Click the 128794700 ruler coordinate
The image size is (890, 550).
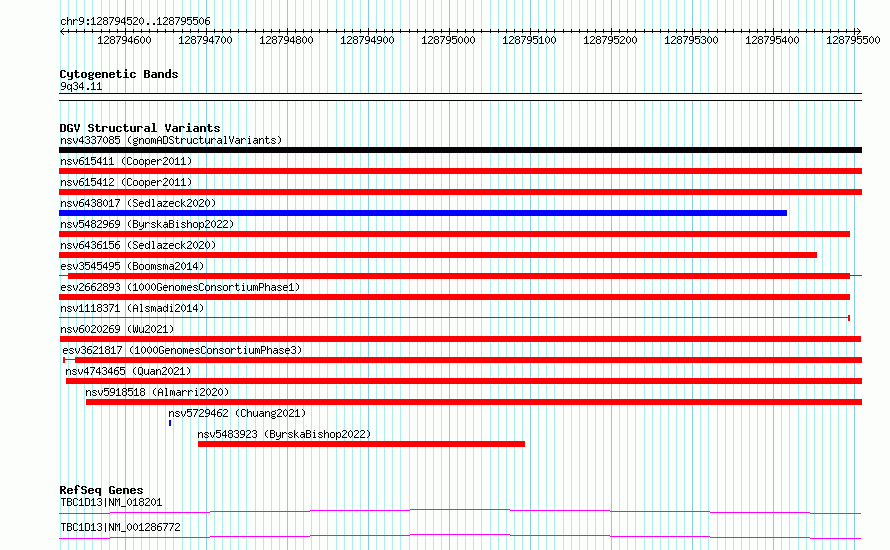pos(205,40)
